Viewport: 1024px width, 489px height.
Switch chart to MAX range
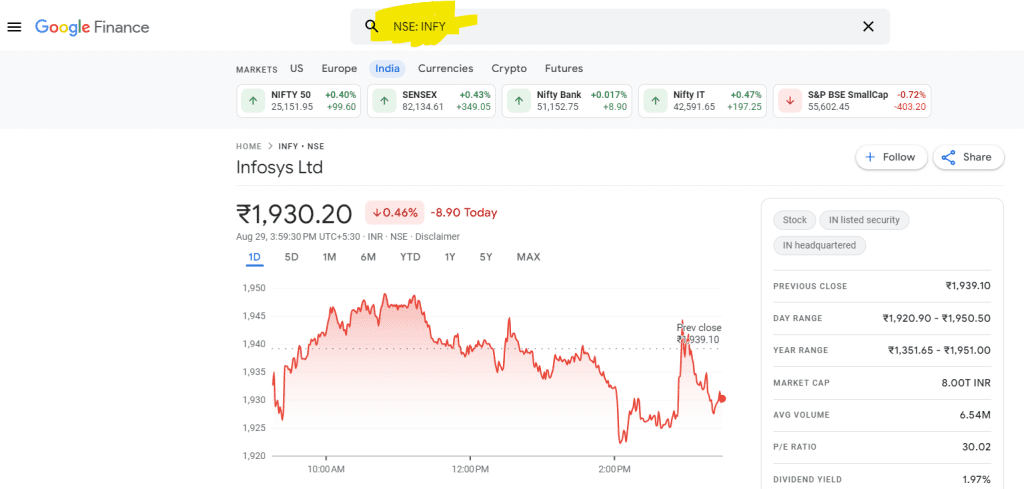(528, 257)
